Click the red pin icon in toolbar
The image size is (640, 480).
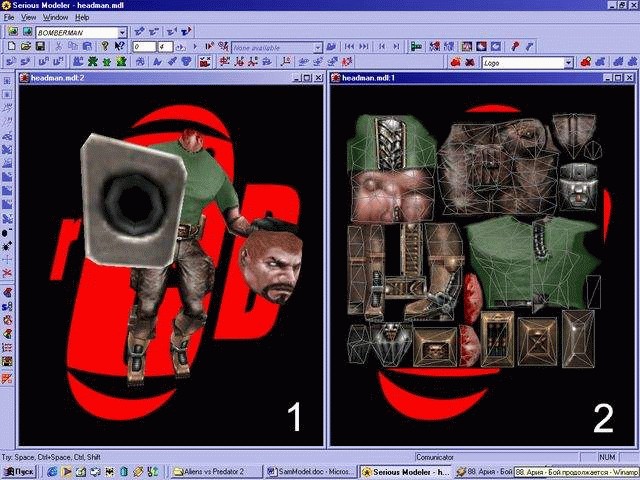(515, 47)
